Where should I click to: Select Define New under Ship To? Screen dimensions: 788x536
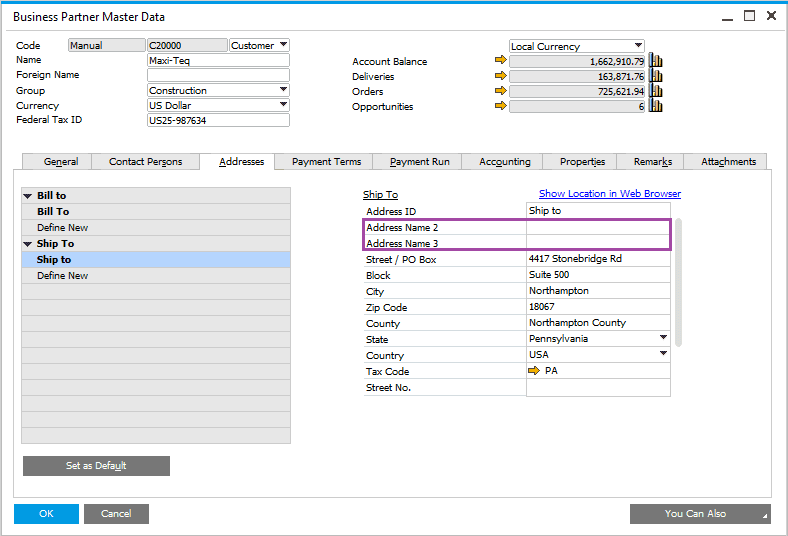pos(62,276)
